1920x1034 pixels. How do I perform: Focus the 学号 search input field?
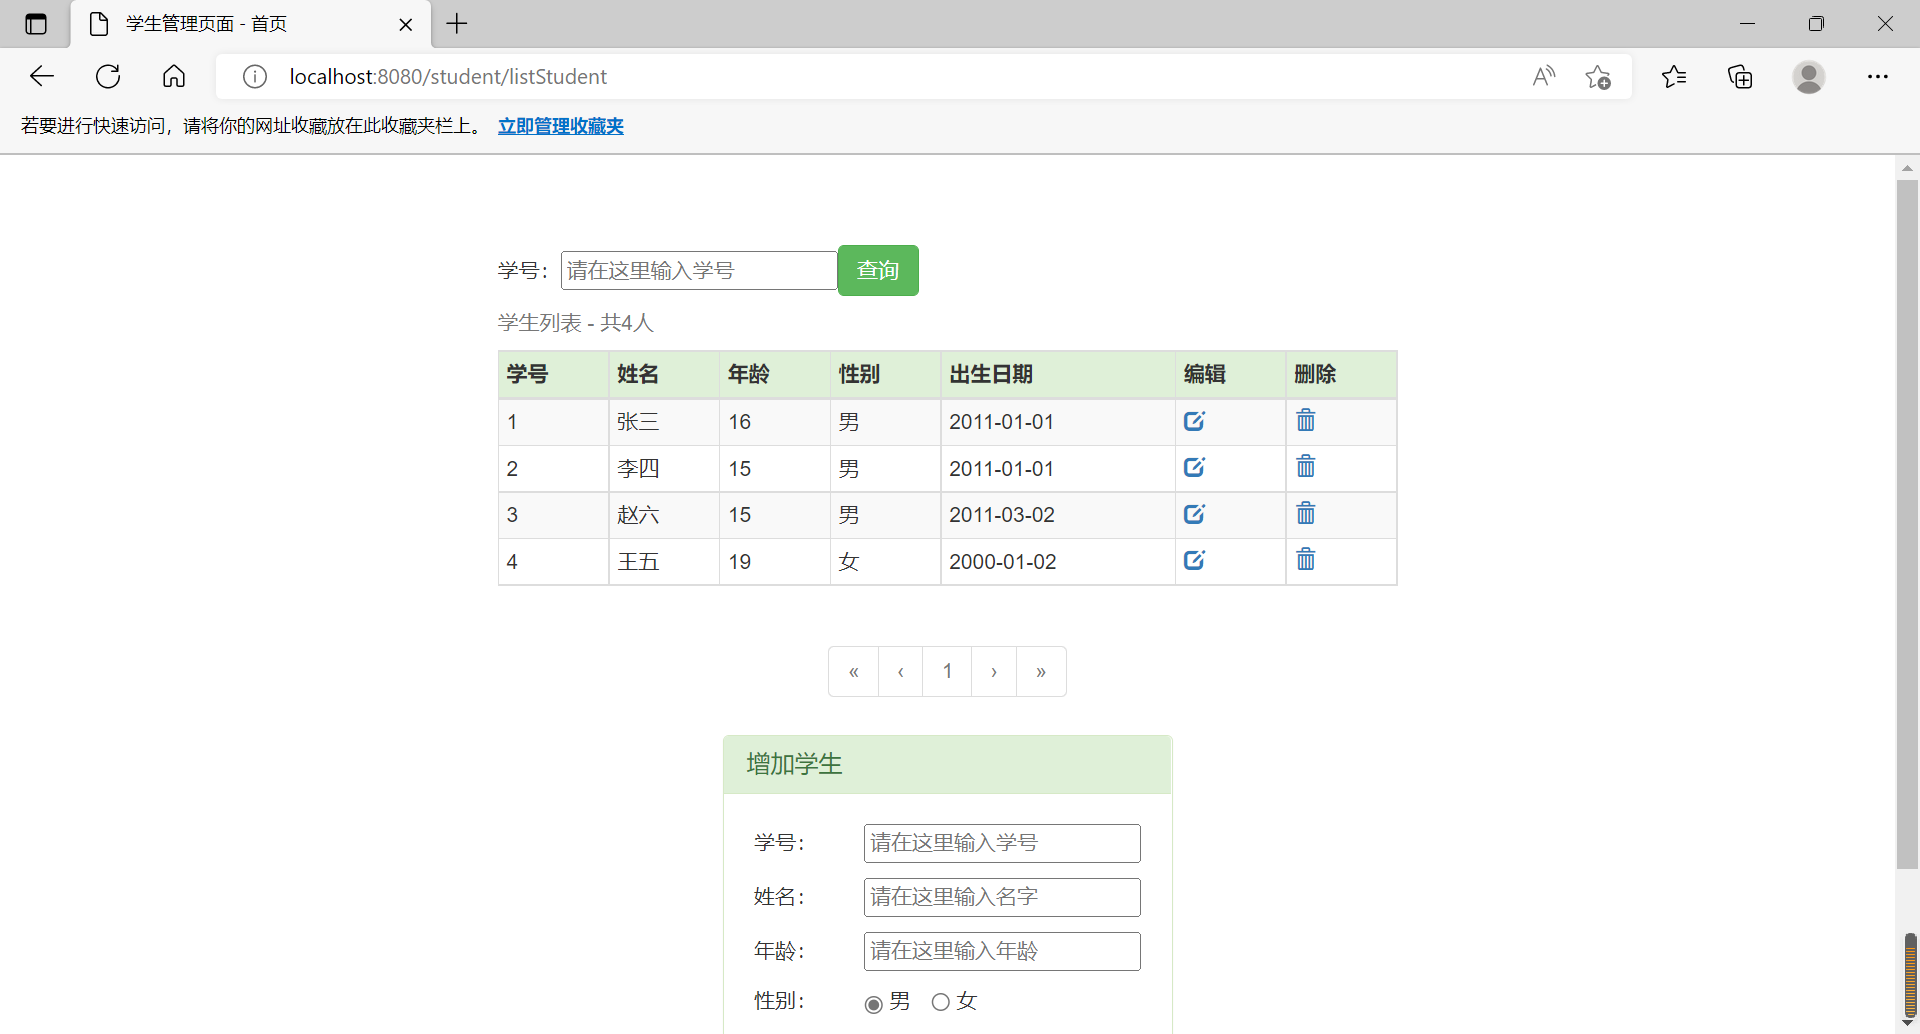698,271
